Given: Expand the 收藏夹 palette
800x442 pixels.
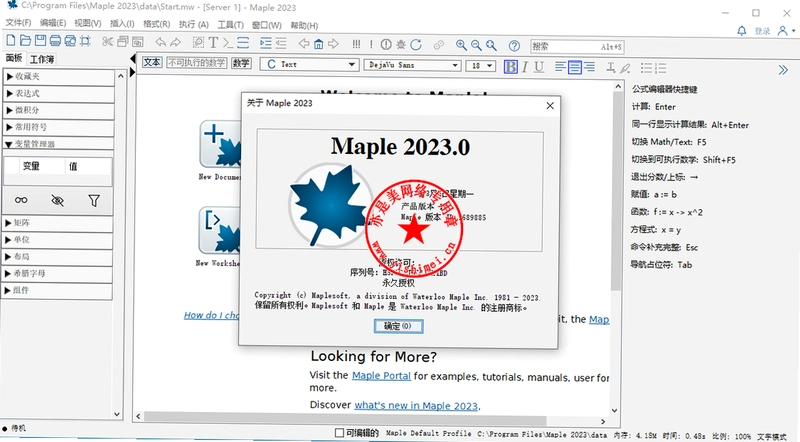Looking at the screenshot, I should pos(58,77).
